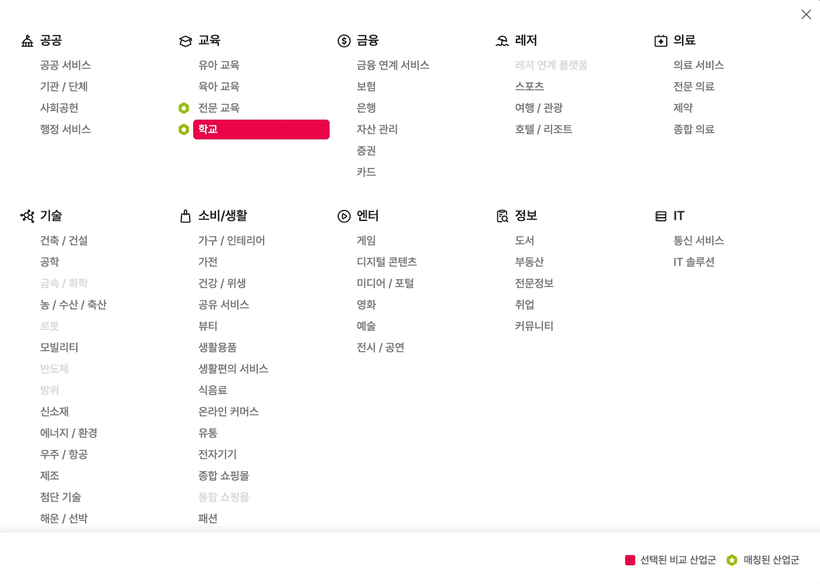The width and height of the screenshot is (820, 584).
Task: Click the 정보 information icon
Action: coord(502,216)
